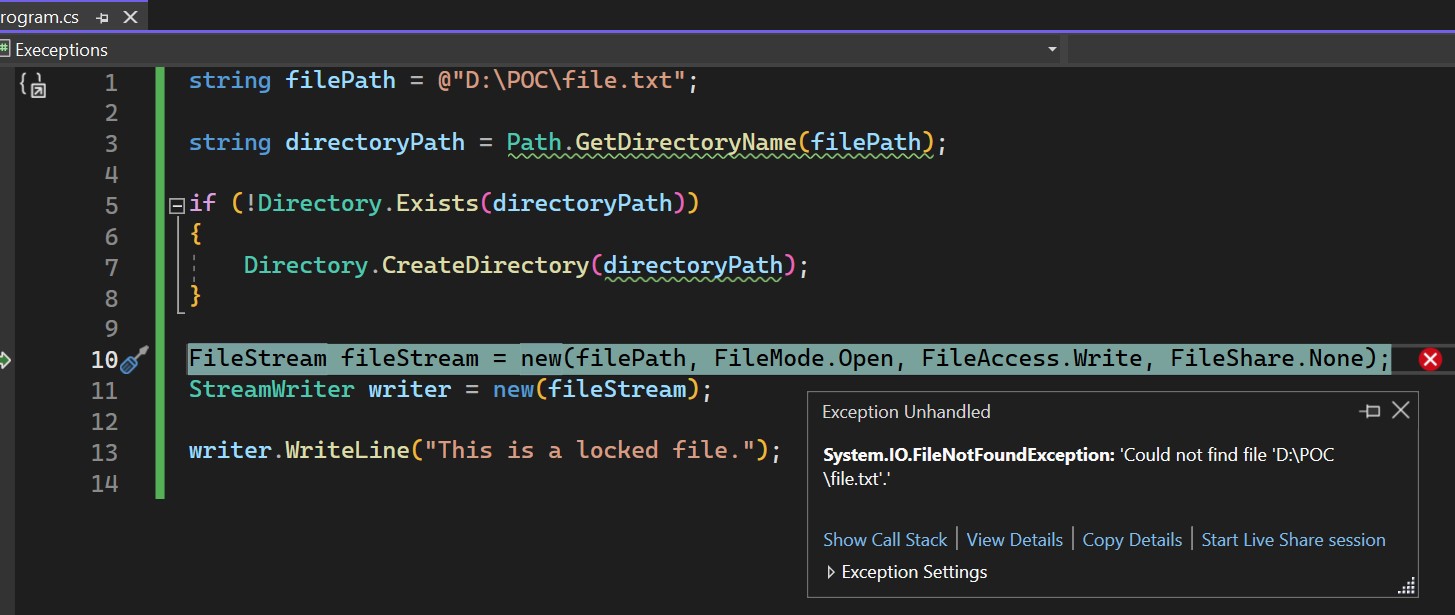Close the Exception Unhandled popup
This screenshot has width=1455, height=615.
pos(1400,410)
